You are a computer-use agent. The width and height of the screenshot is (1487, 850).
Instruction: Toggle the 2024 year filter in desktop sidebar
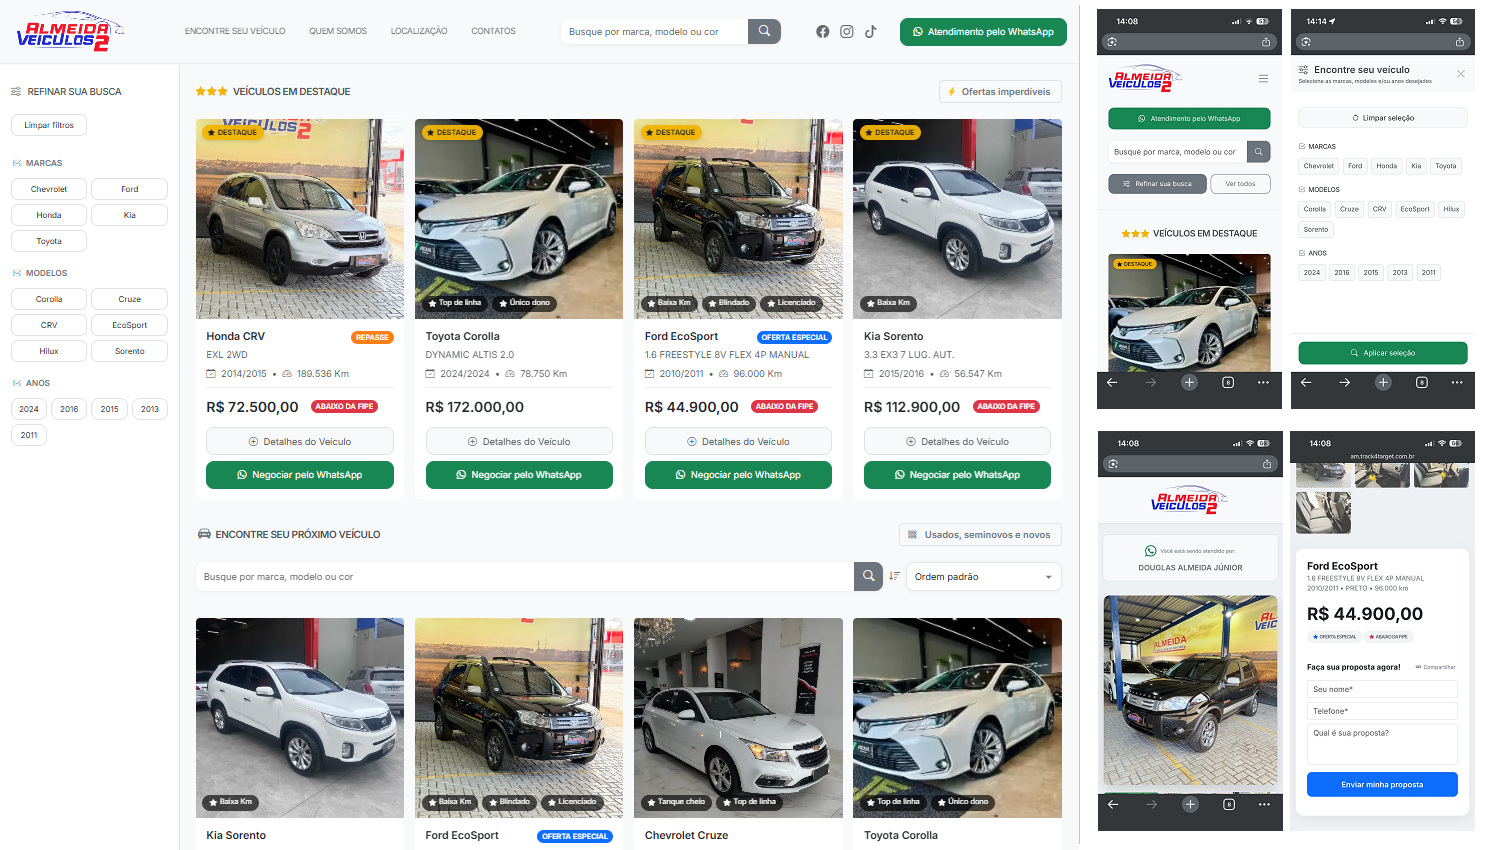(29, 409)
